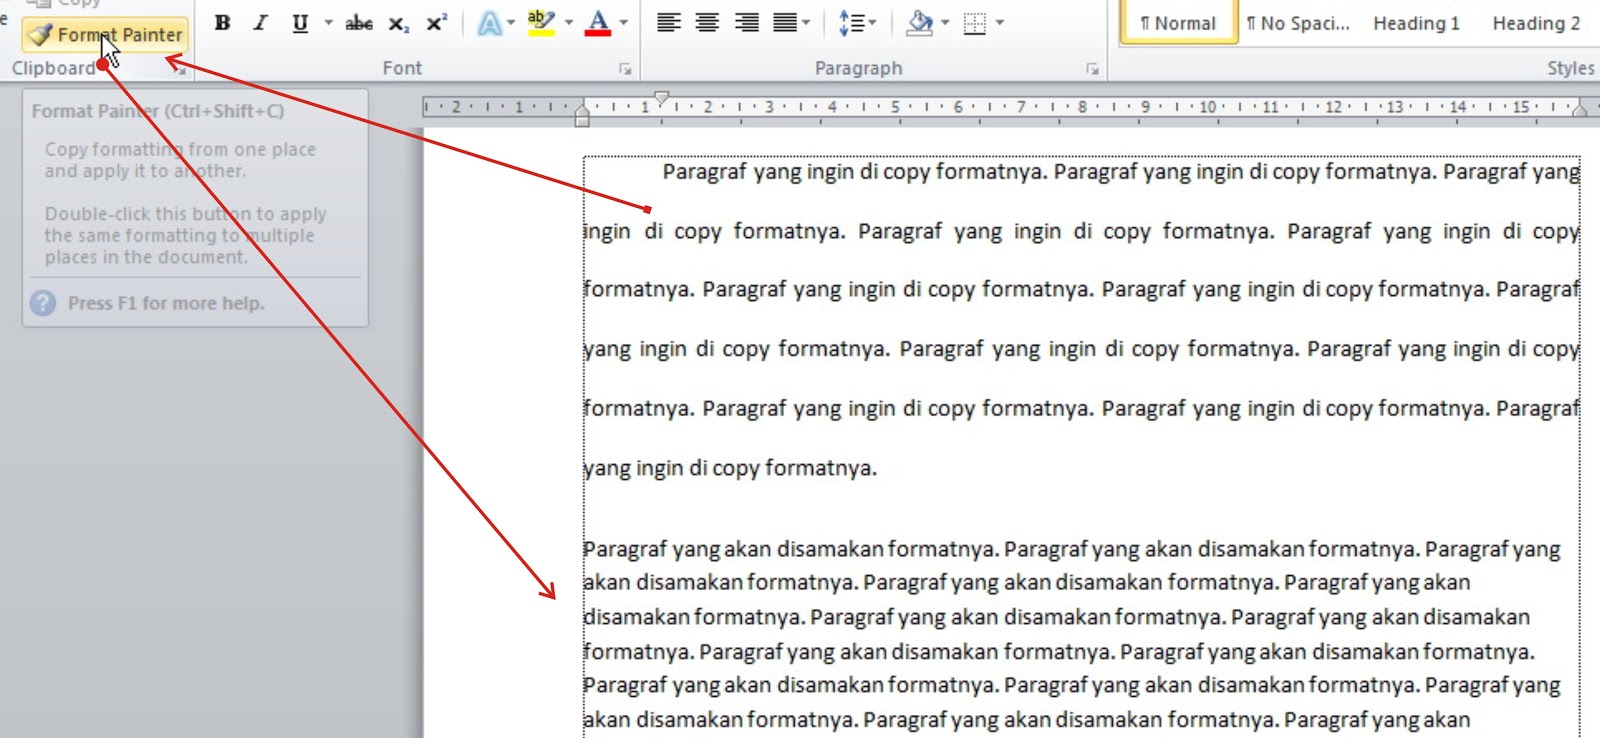Click the first line indent ruler marker

(661, 98)
